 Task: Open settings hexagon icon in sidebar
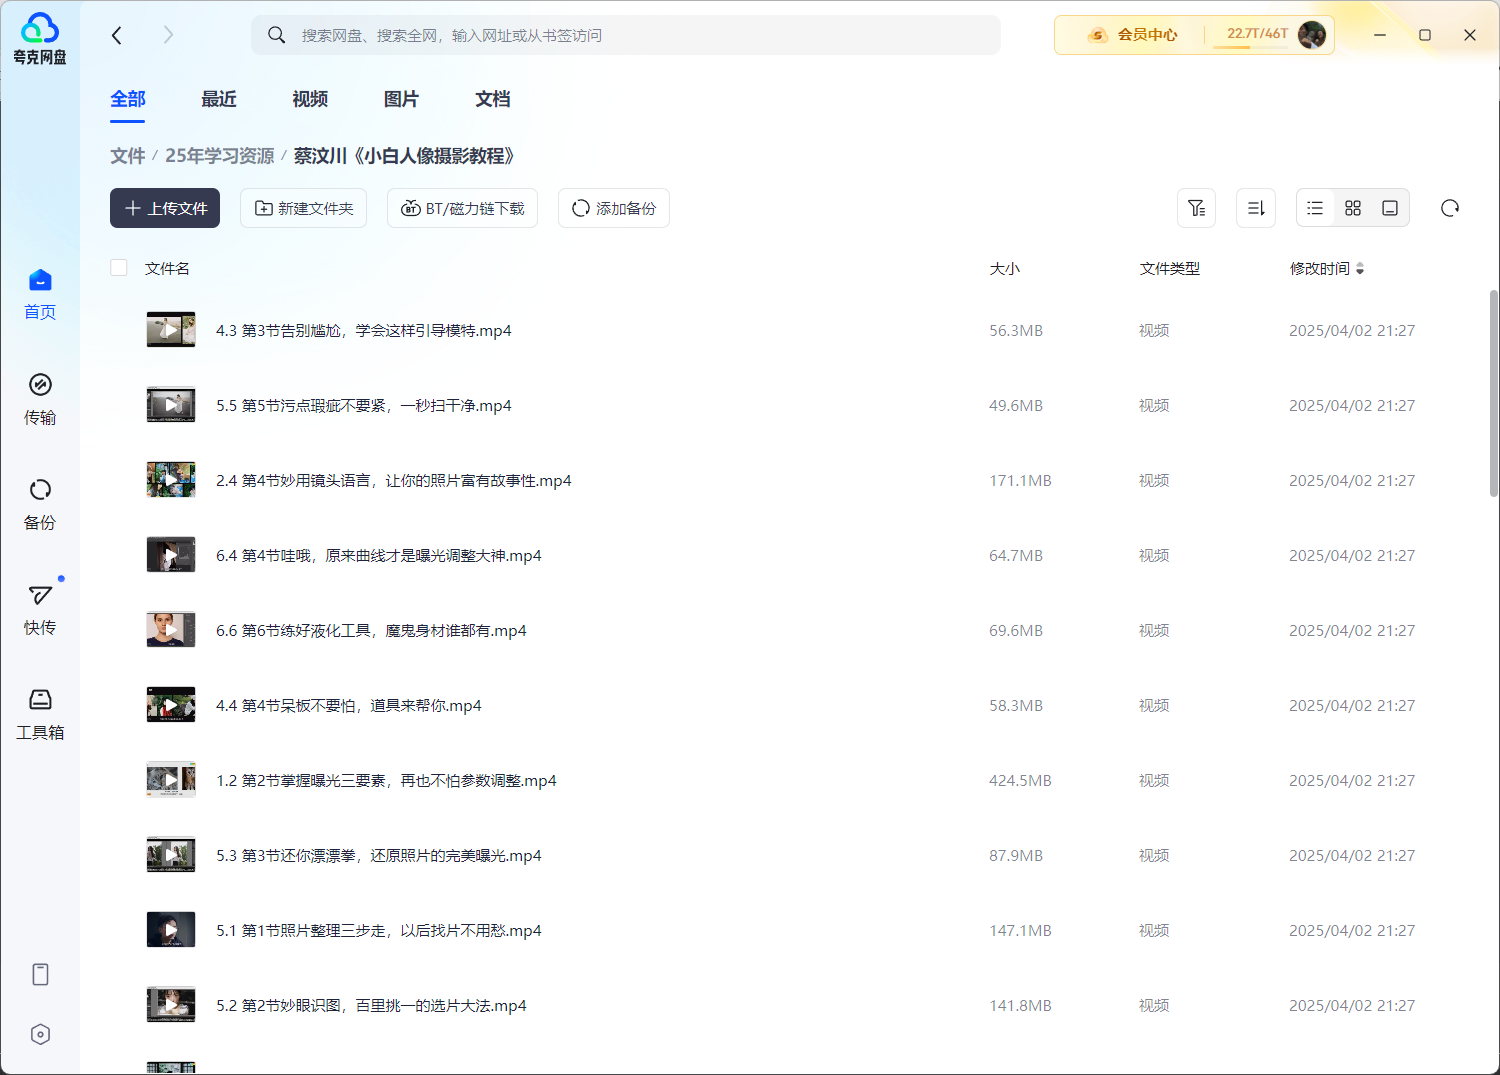40,1035
